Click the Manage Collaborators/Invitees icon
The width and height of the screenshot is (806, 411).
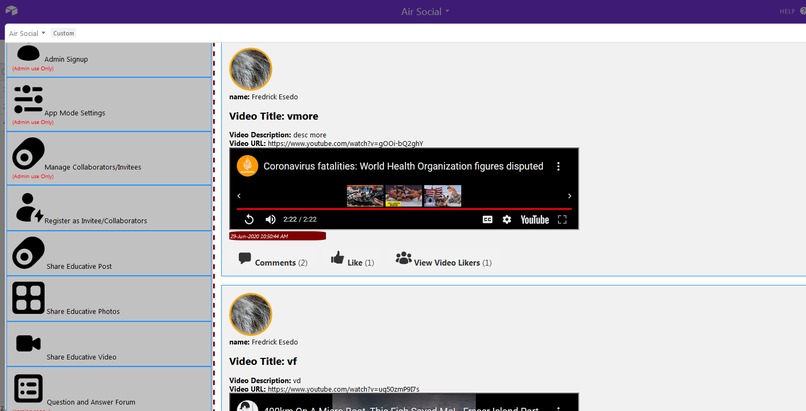pos(28,153)
